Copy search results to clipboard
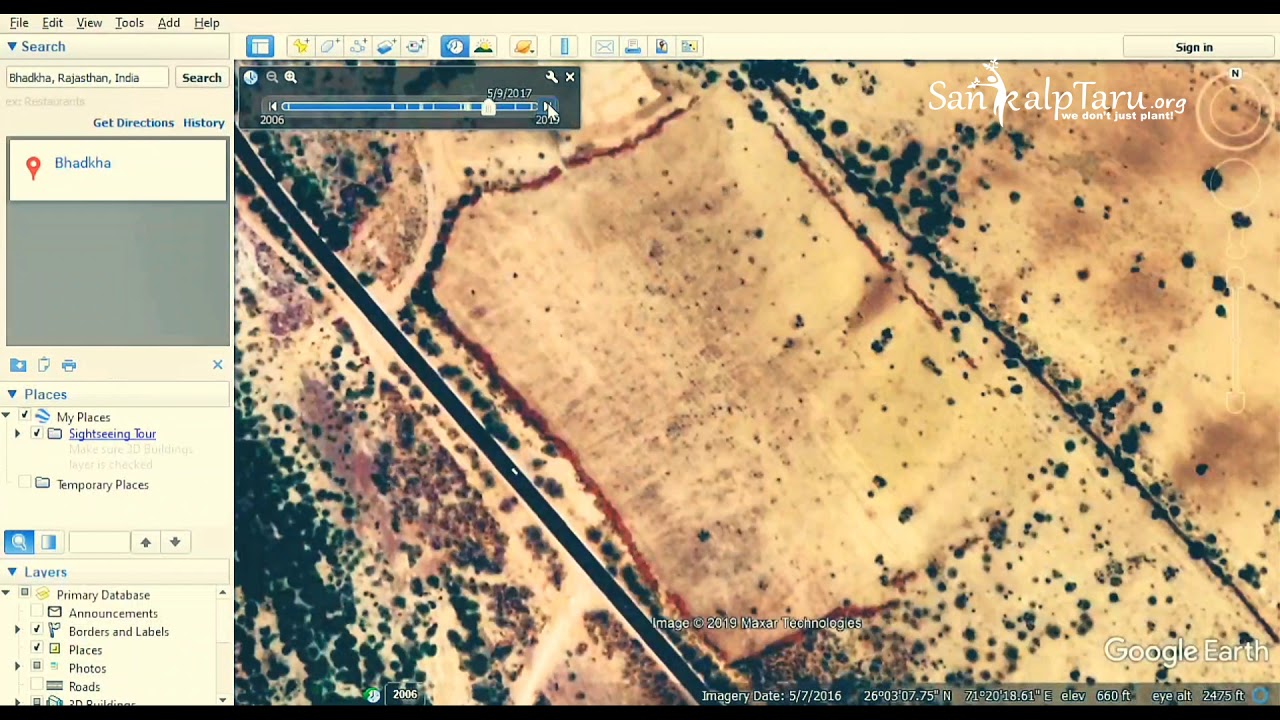The image size is (1280, 720). click(x=43, y=365)
